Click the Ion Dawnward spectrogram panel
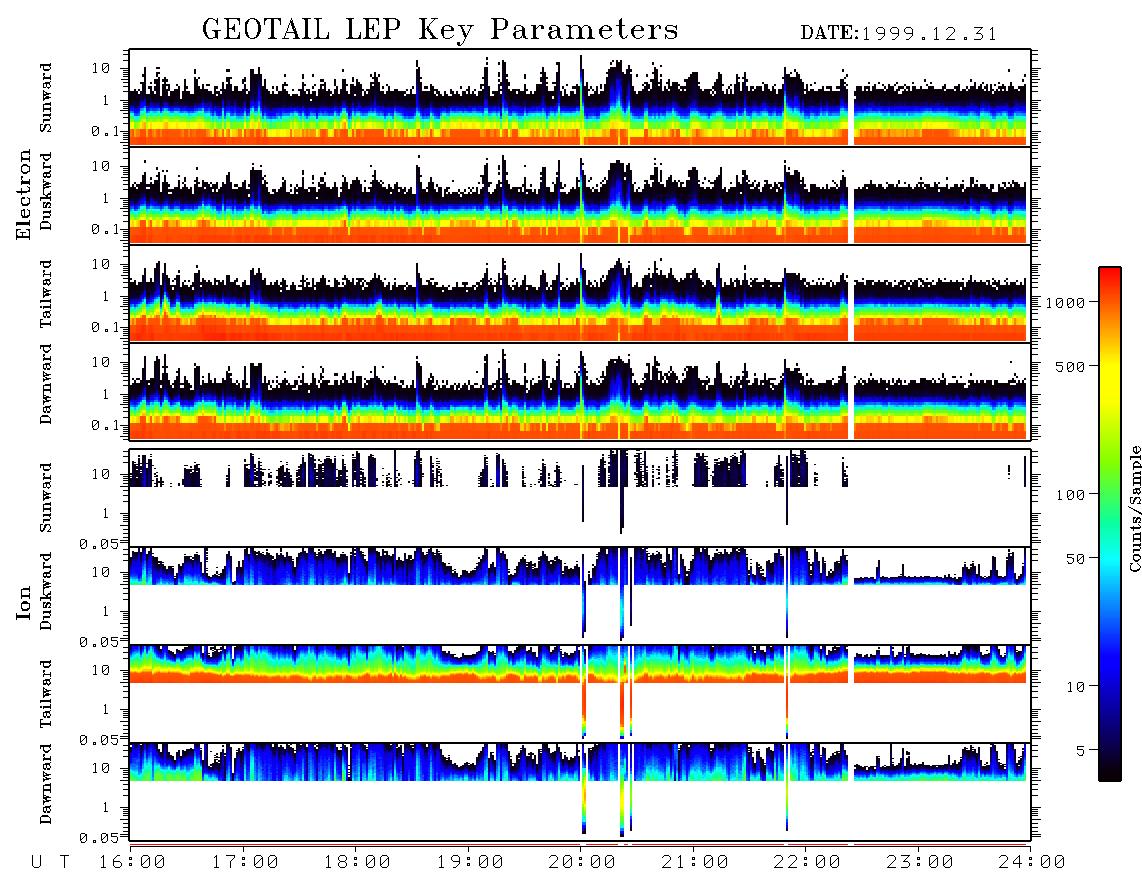 [580, 792]
